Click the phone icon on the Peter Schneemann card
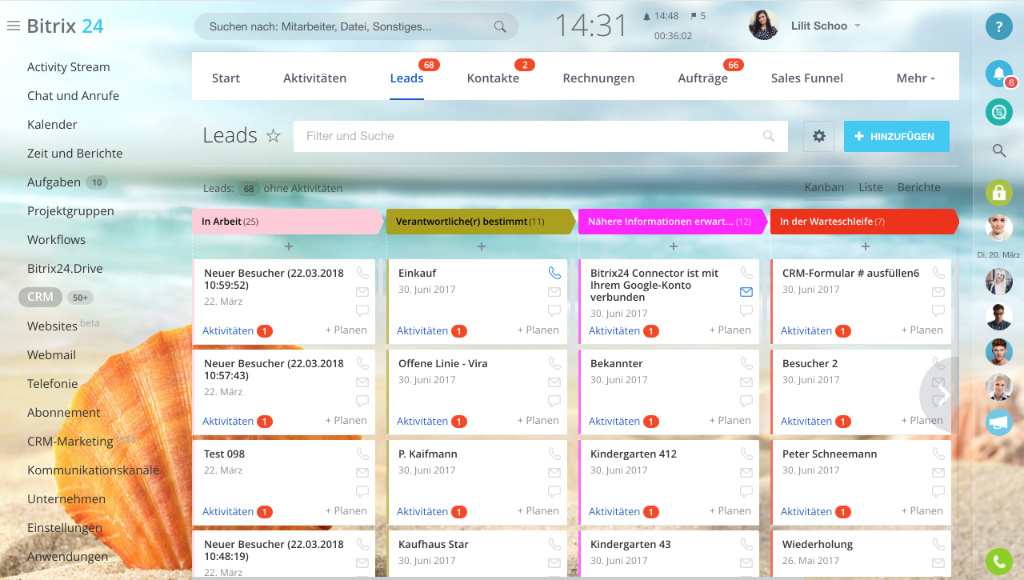Image resolution: width=1024 pixels, height=580 pixels. 938,453
